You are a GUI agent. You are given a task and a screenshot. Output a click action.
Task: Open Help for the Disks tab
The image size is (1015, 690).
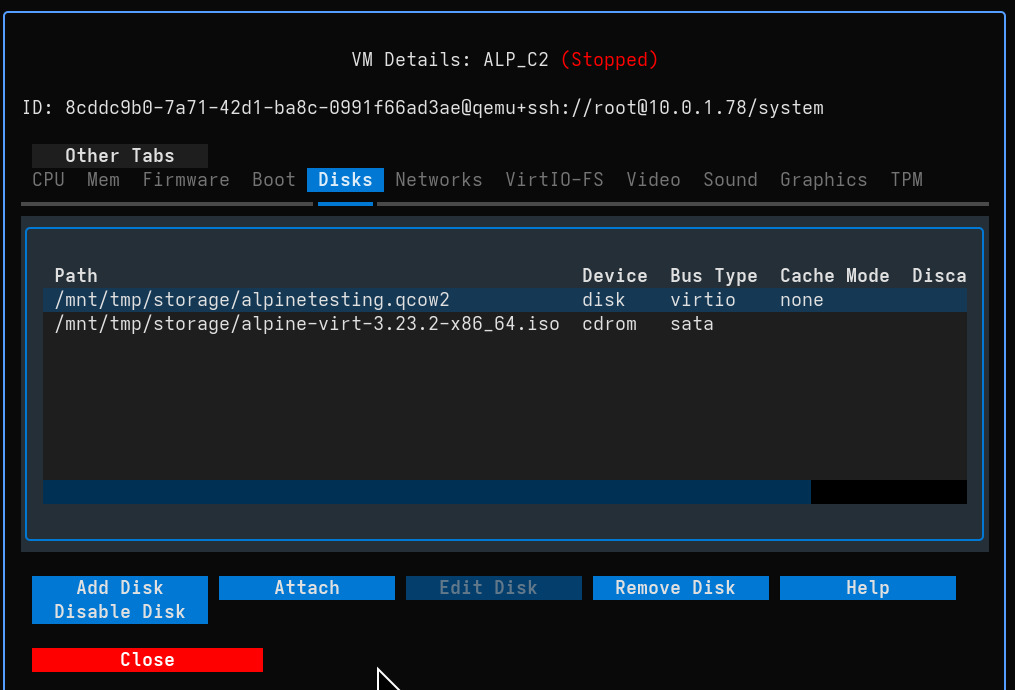(x=866, y=587)
